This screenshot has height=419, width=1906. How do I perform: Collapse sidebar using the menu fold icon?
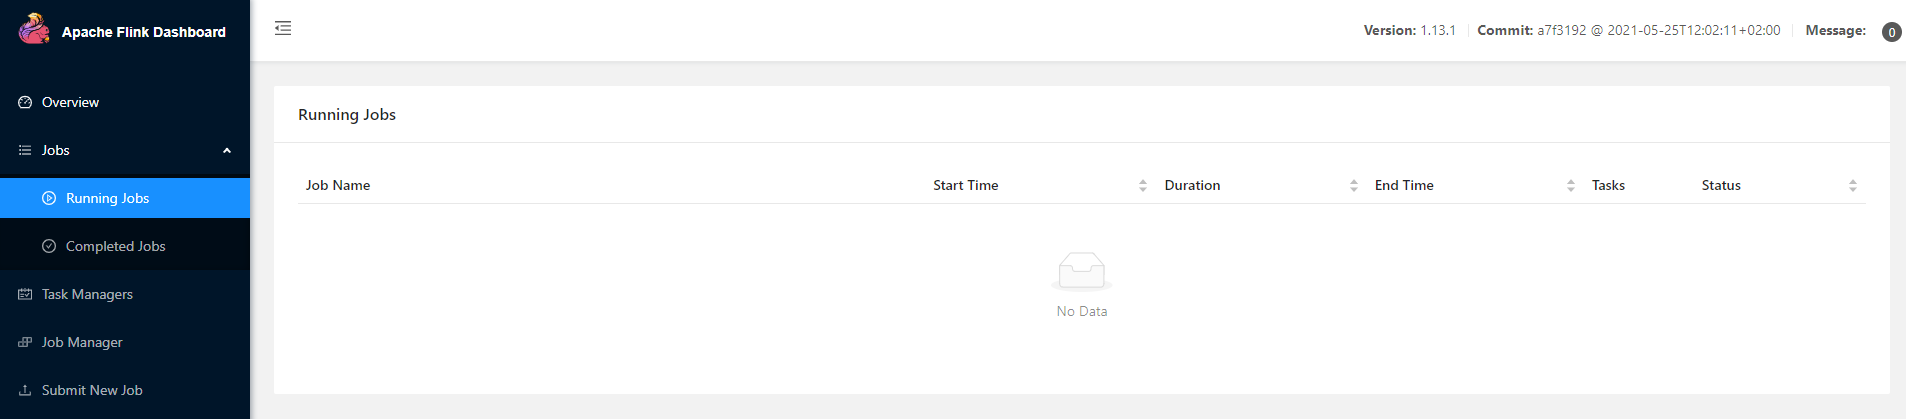click(283, 28)
